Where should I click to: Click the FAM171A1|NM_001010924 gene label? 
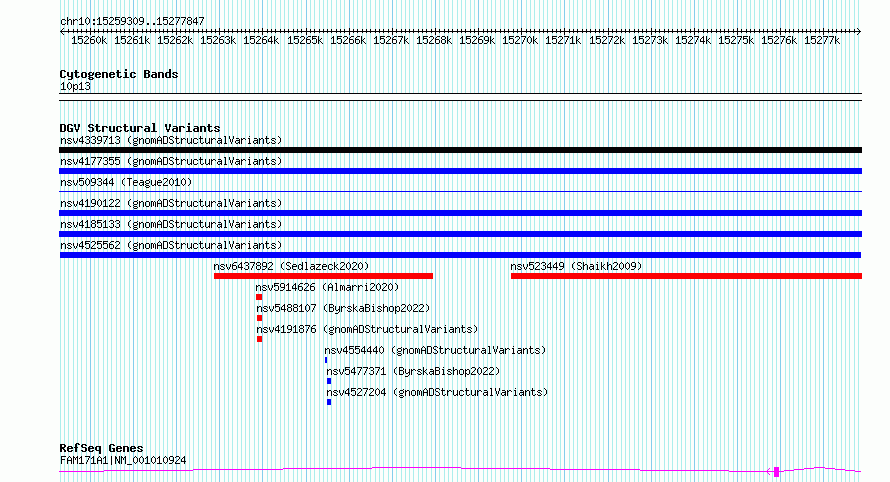pos(123,460)
